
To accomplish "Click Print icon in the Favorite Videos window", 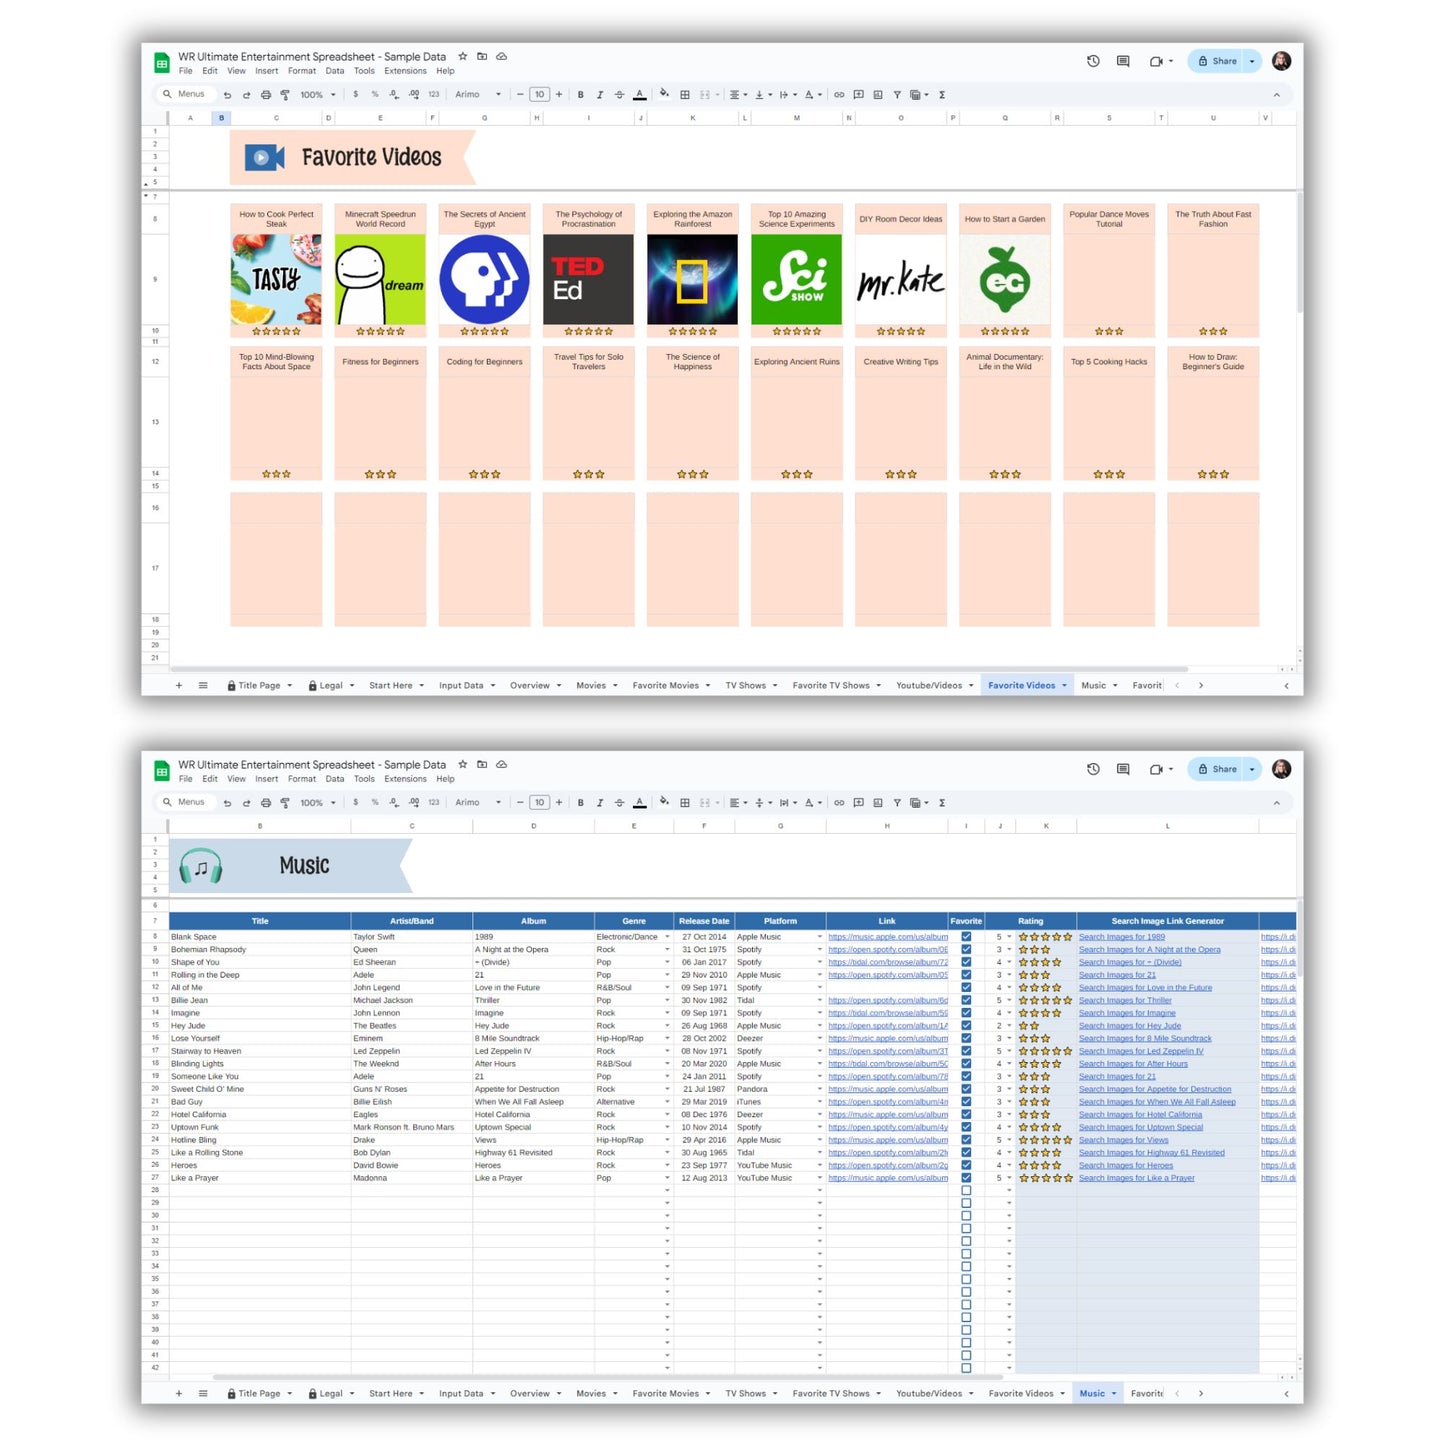I will pos(266,95).
